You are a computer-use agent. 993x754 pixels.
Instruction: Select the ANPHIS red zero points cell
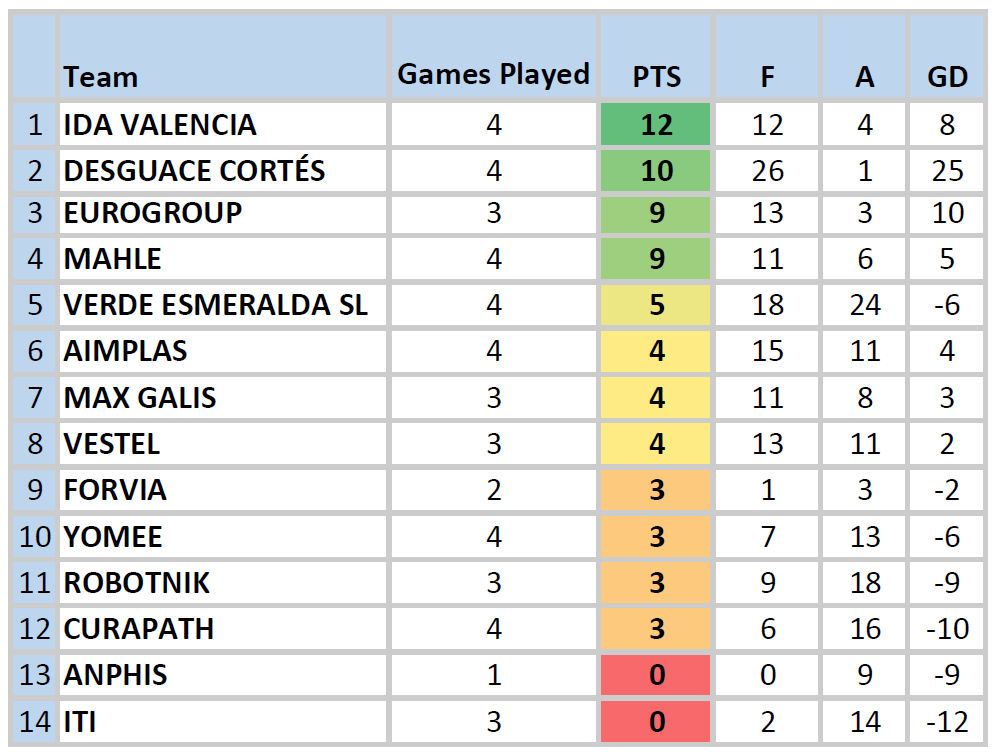point(656,675)
